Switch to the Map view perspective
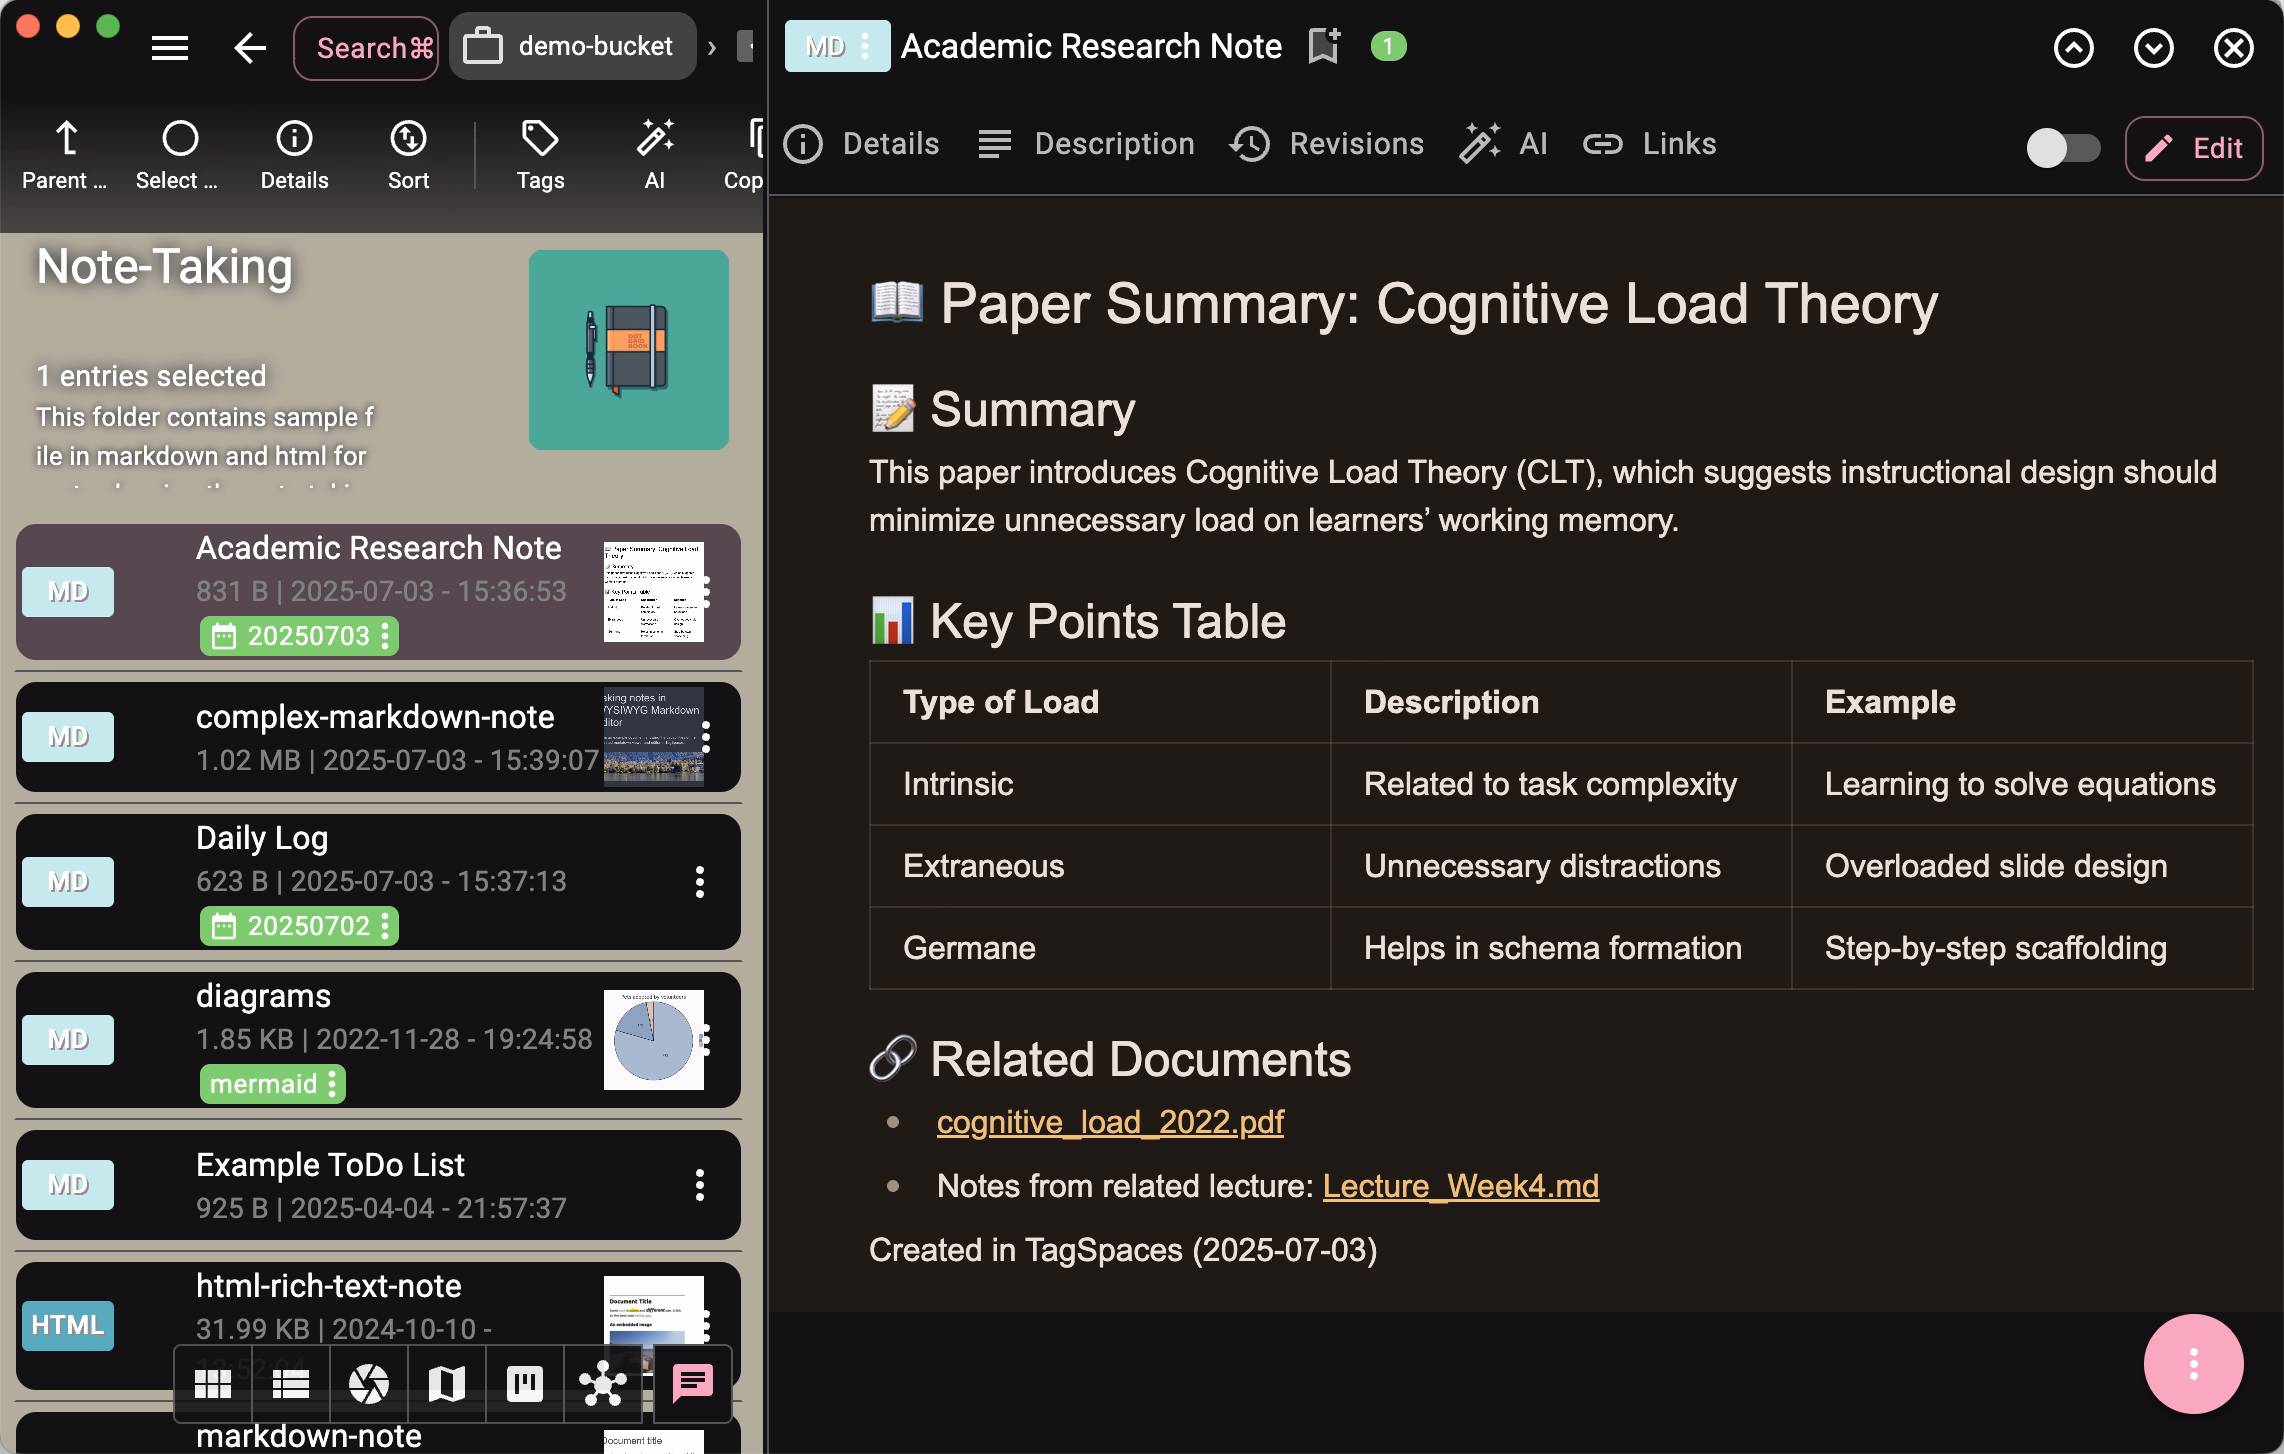 tap(447, 1384)
